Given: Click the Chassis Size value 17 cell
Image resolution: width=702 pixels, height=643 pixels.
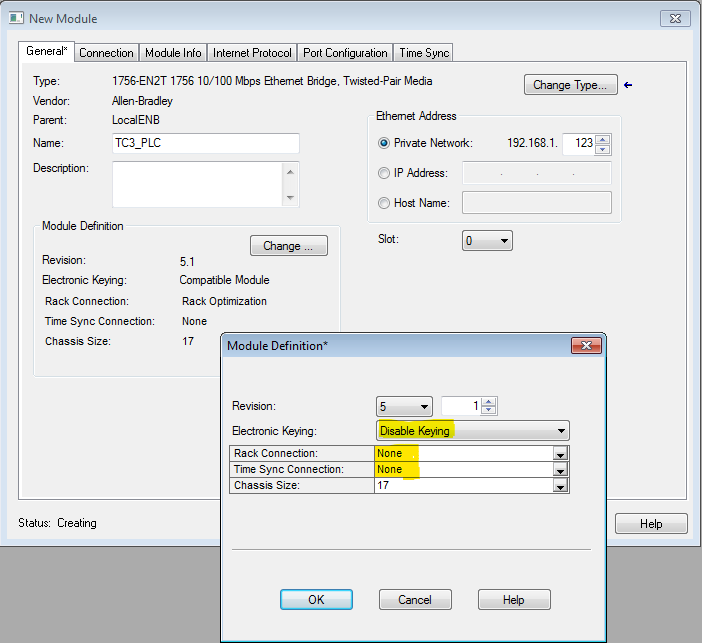Looking at the screenshot, I should (463, 486).
